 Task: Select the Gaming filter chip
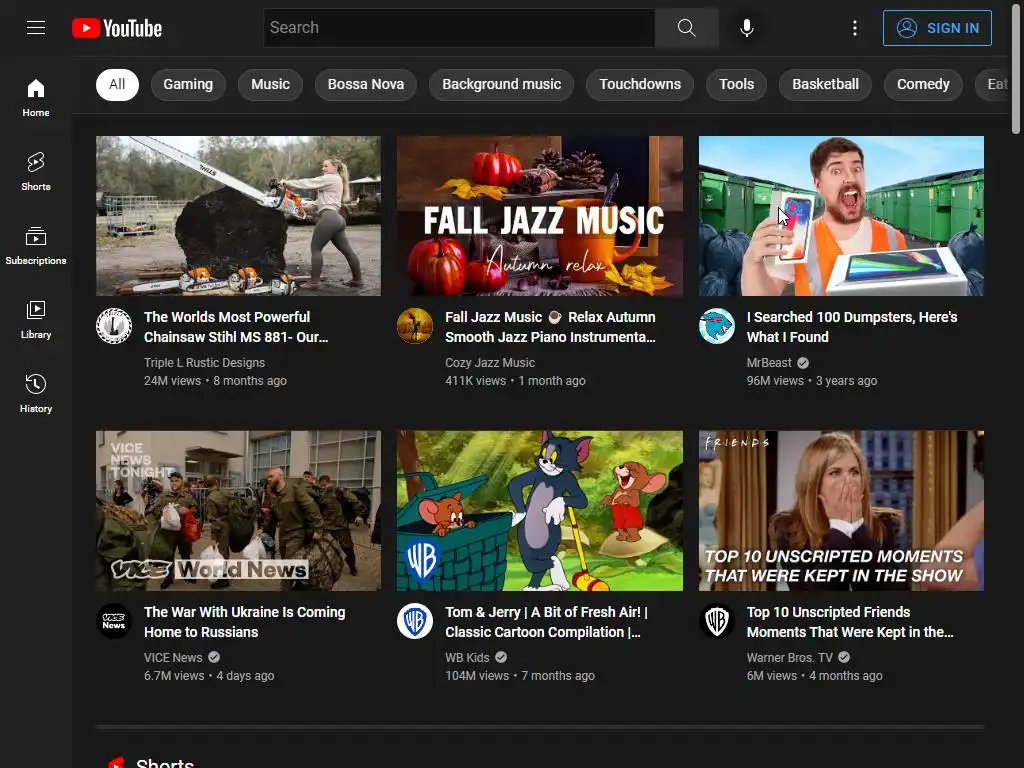click(x=188, y=84)
